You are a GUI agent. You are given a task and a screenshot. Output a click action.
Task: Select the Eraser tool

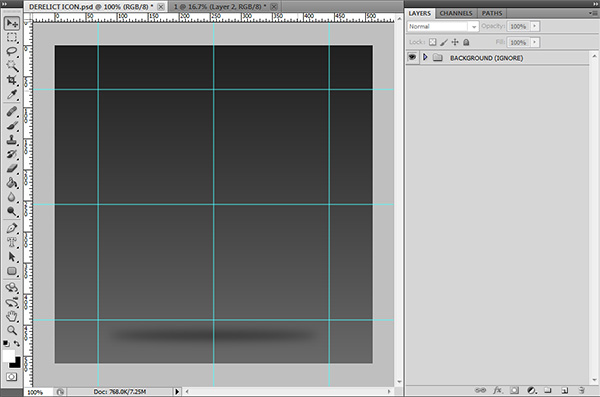(12, 168)
